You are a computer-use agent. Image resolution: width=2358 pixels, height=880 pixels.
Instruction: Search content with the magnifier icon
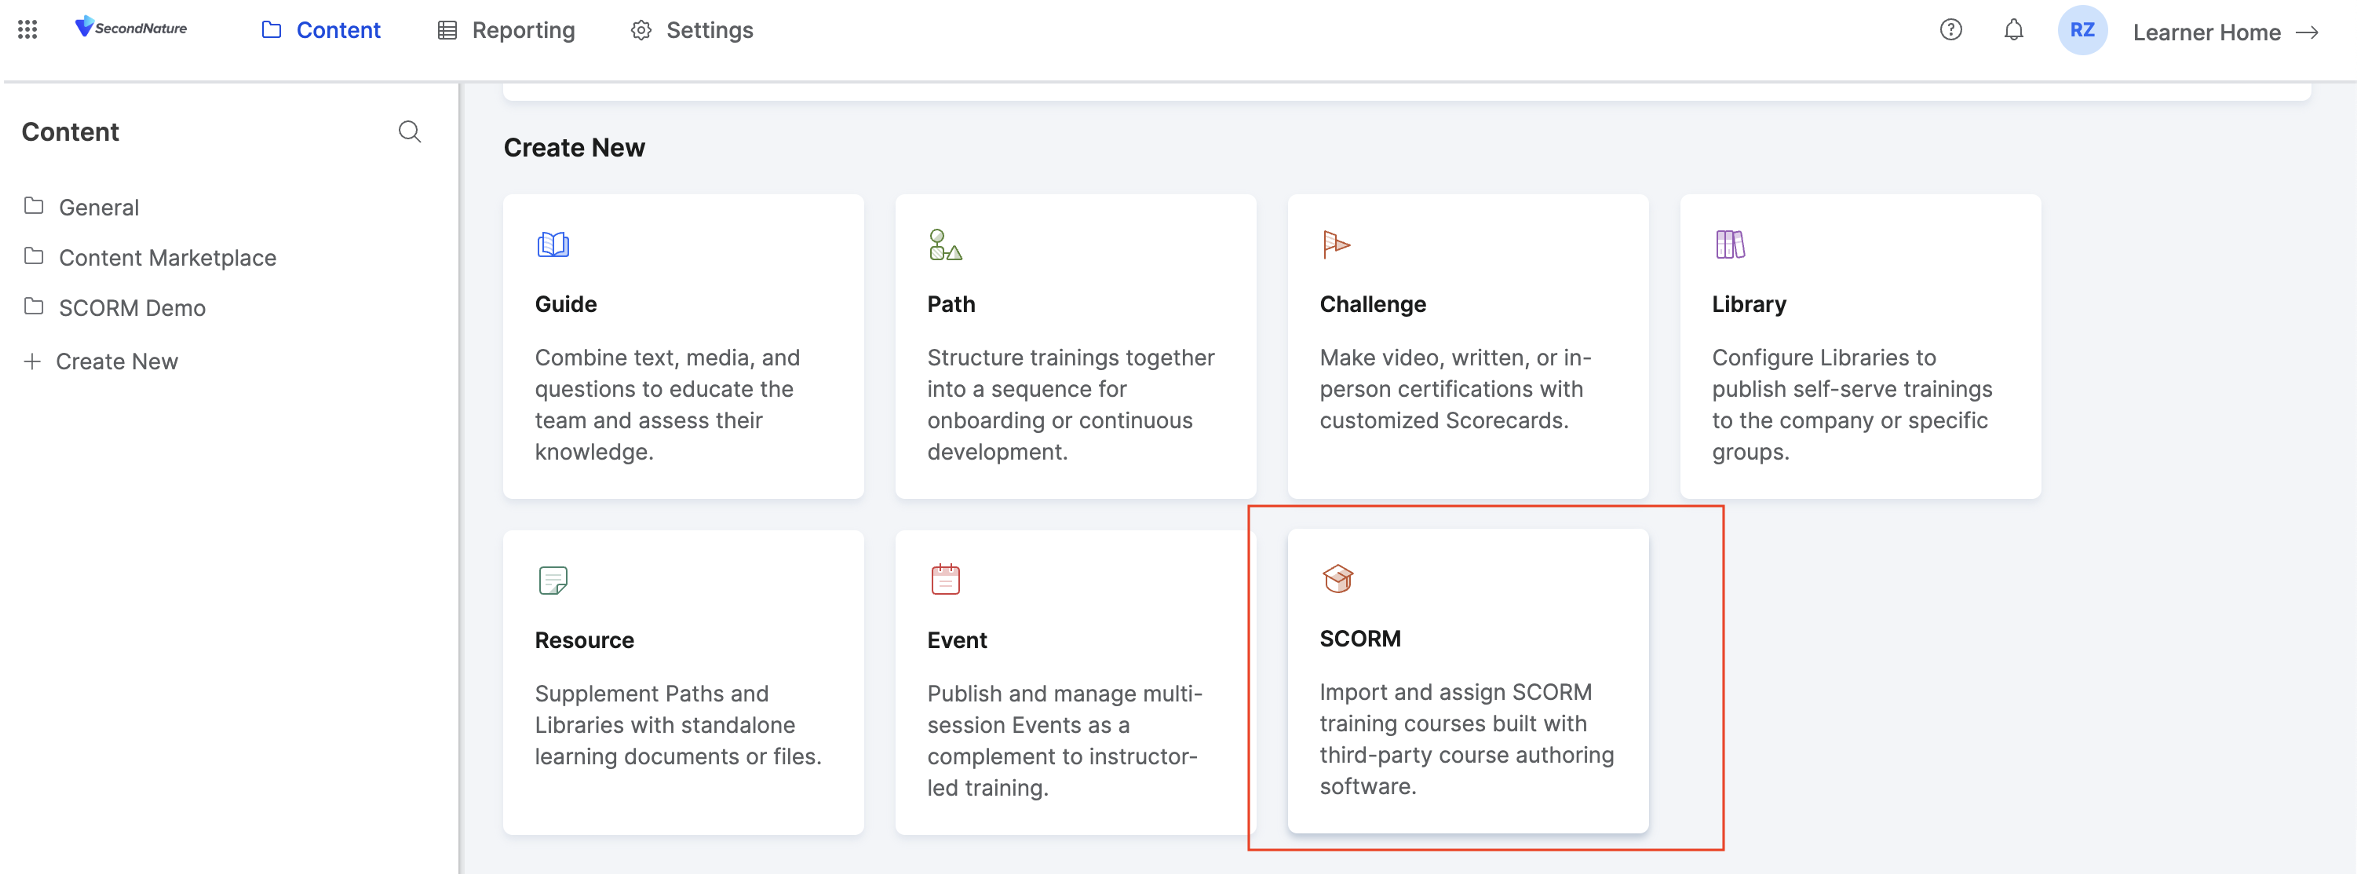[x=409, y=132]
